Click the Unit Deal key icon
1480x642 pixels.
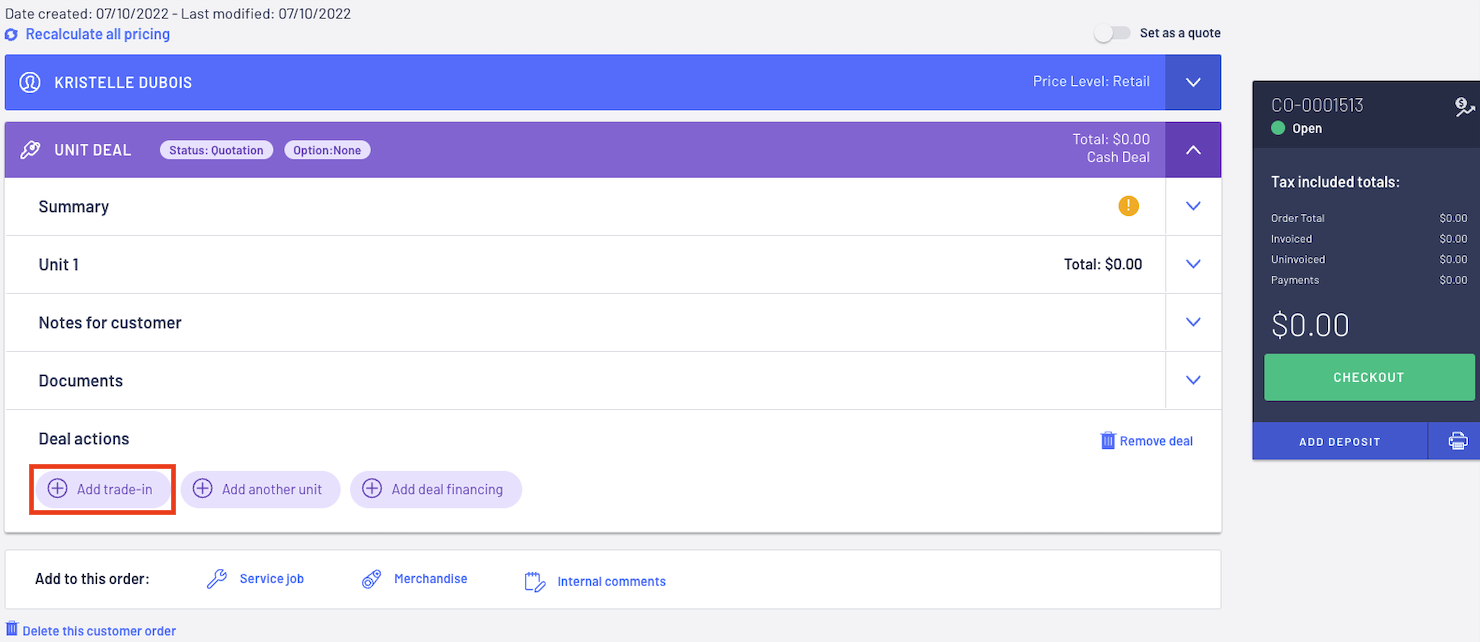click(x=30, y=150)
